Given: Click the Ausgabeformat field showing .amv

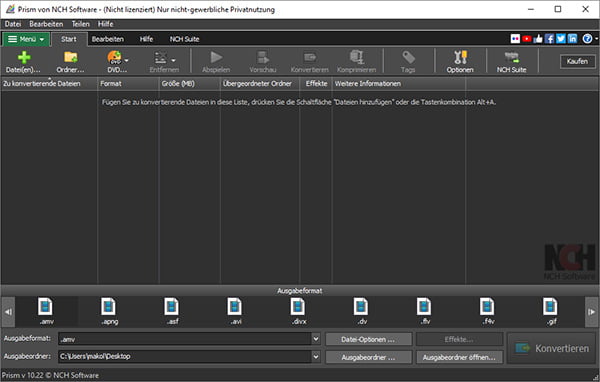Looking at the screenshot, I should tap(185, 339).
